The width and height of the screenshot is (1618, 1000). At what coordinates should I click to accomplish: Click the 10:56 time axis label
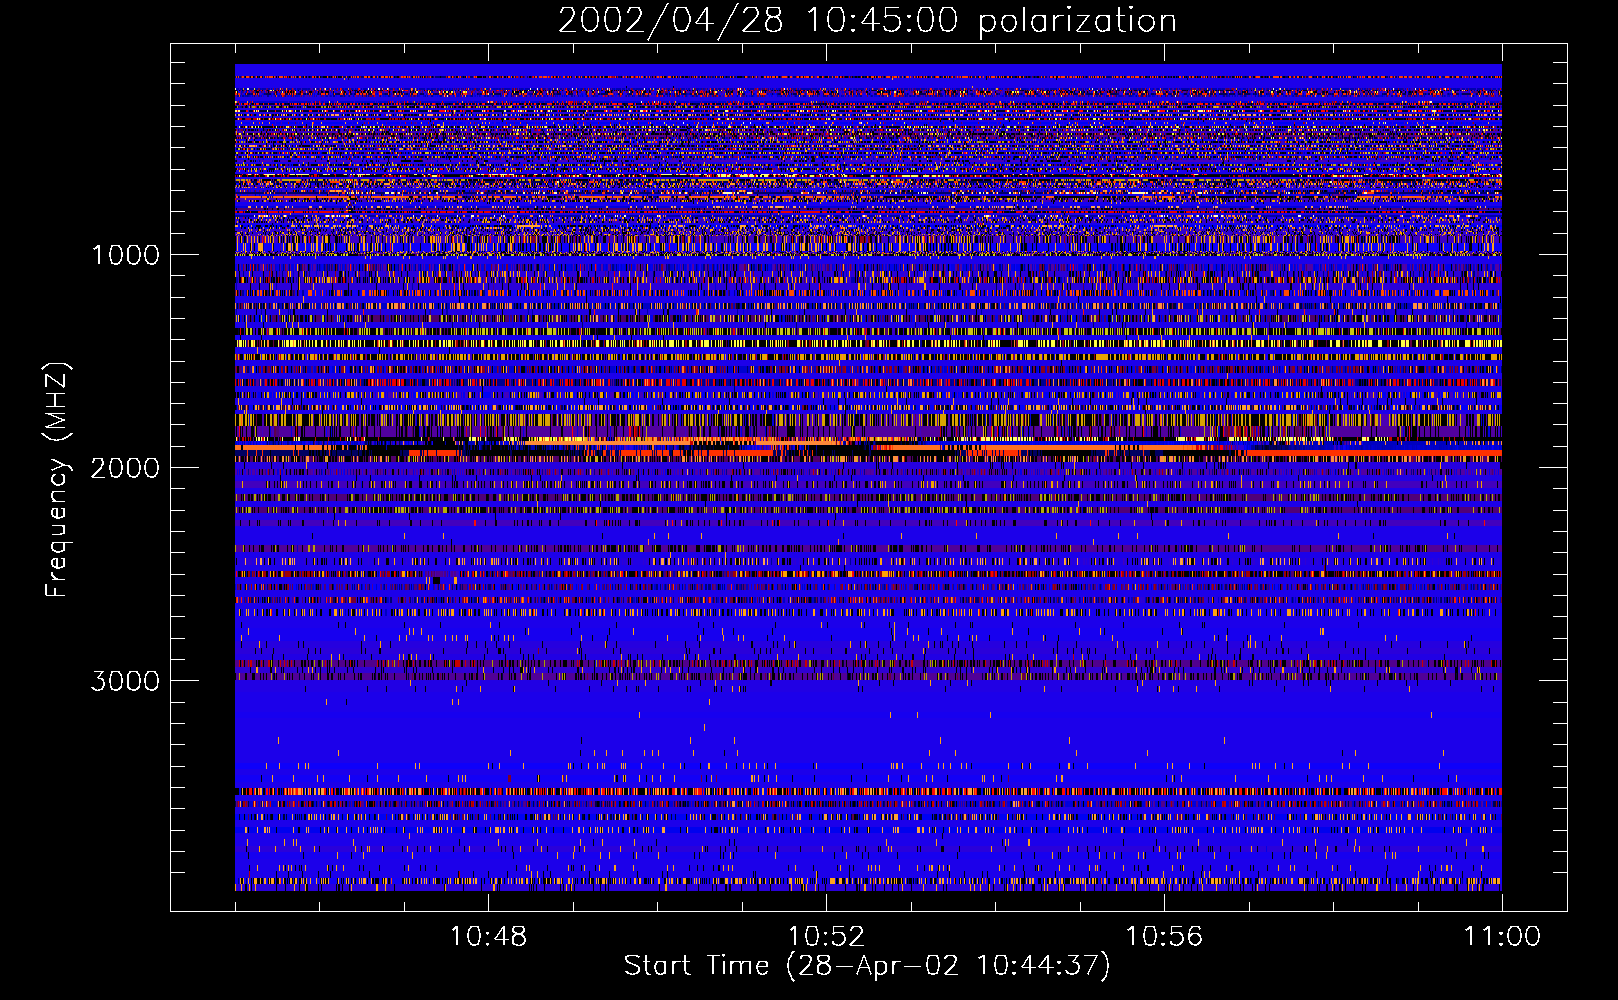pos(1164,937)
